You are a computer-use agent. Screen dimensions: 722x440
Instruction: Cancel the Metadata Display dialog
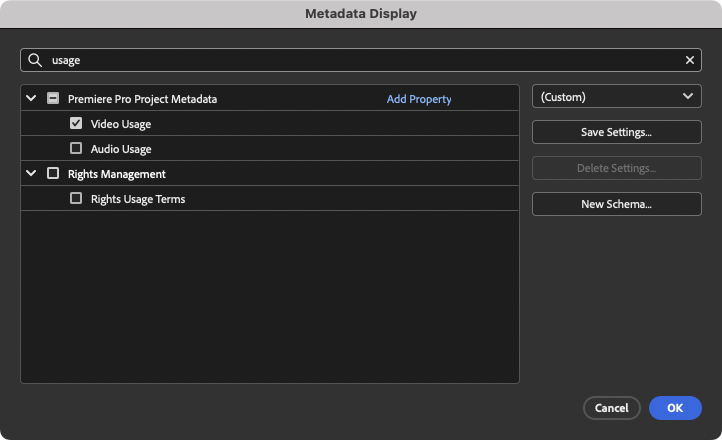coord(611,408)
